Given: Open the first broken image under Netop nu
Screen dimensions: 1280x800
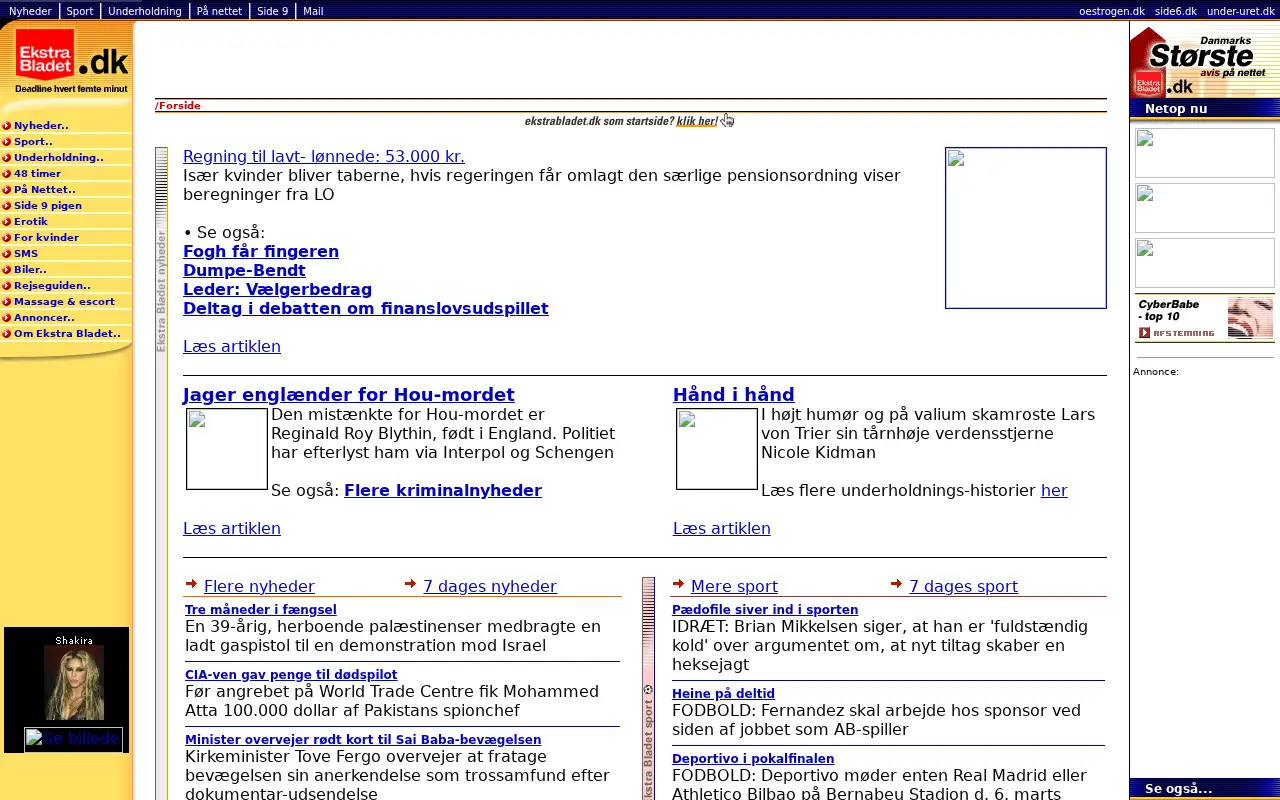Looking at the screenshot, I should point(1204,153).
